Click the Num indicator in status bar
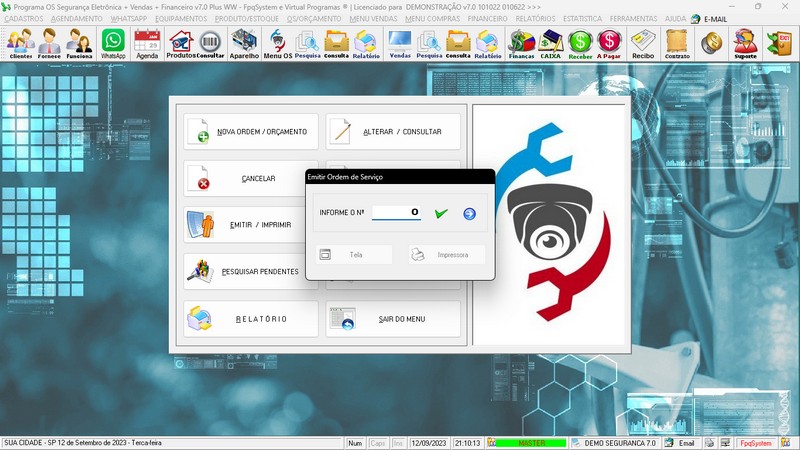Image resolution: width=800 pixels, height=450 pixels. click(x=355, y=443)
